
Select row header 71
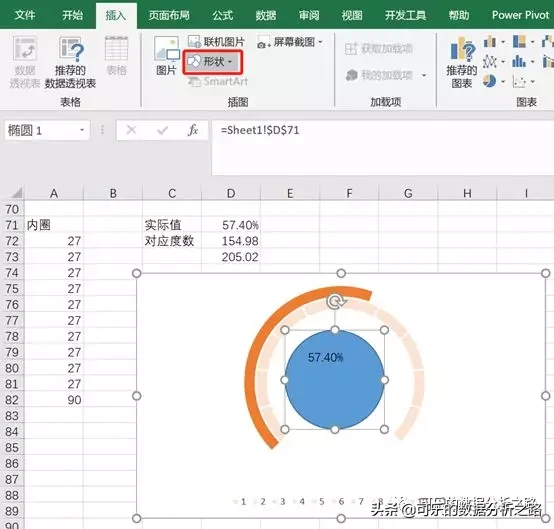[12, 225]
